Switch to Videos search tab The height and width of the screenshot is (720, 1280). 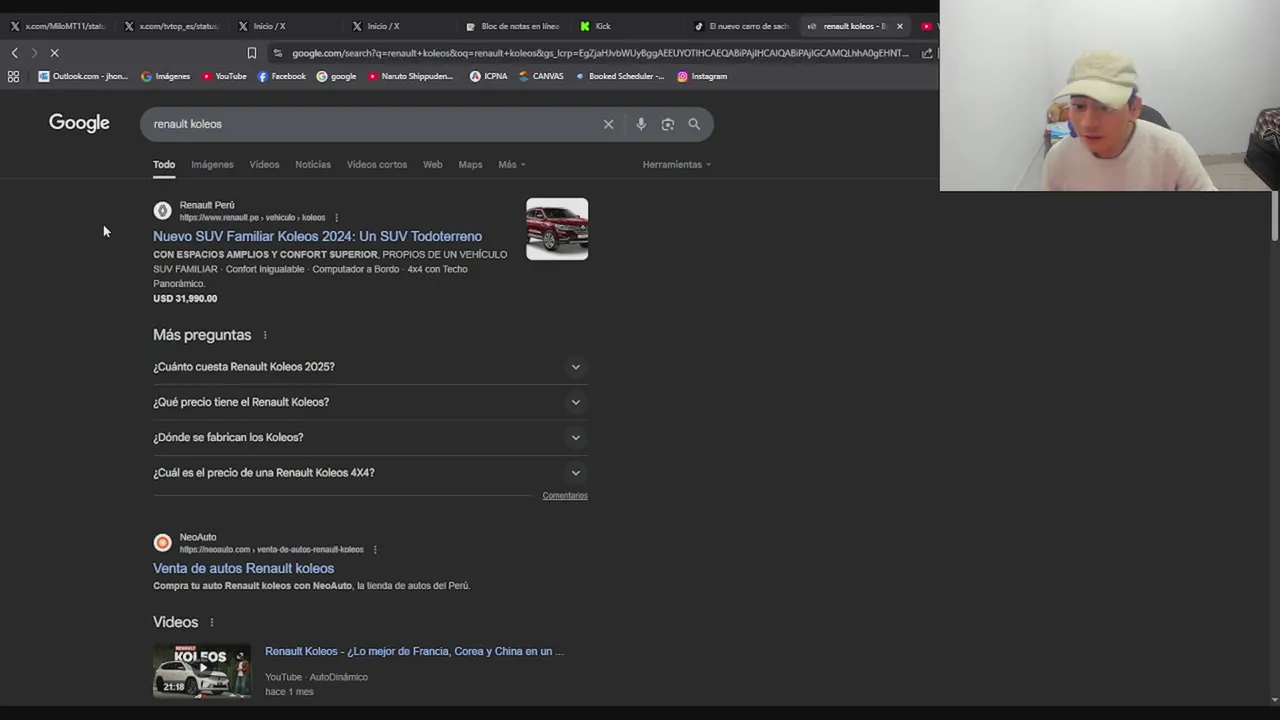coord(264,164)
